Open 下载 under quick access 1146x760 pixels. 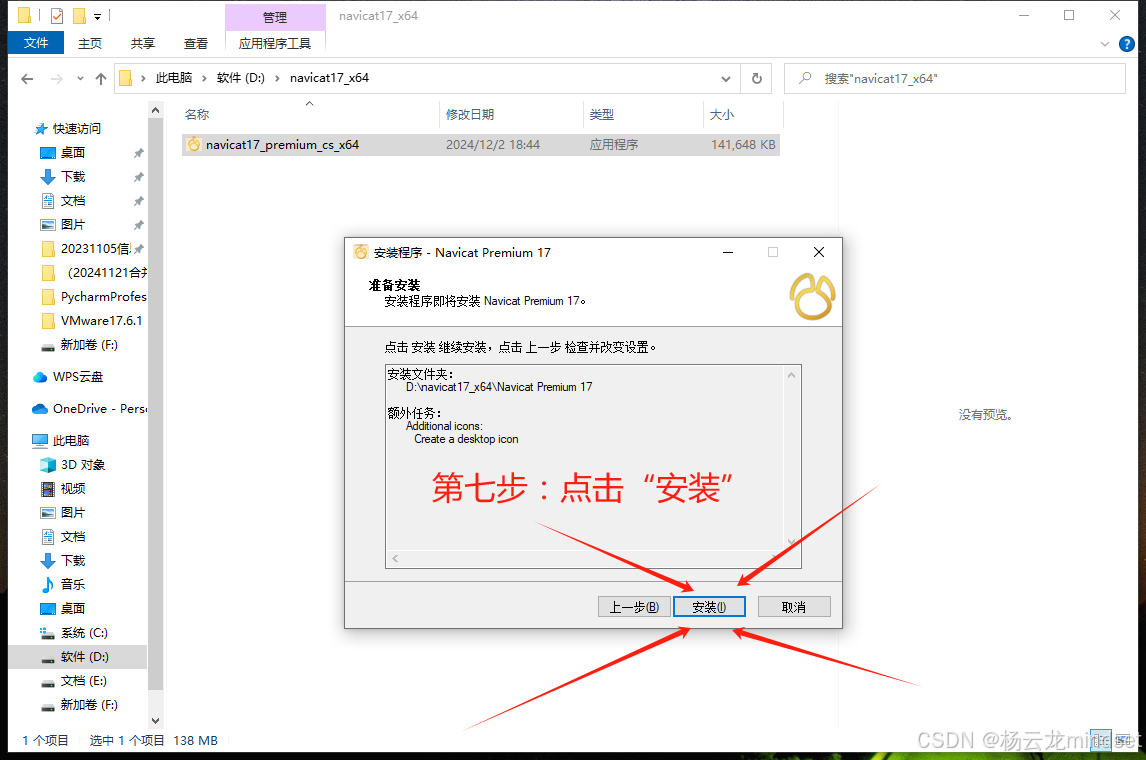pos(72,177)
